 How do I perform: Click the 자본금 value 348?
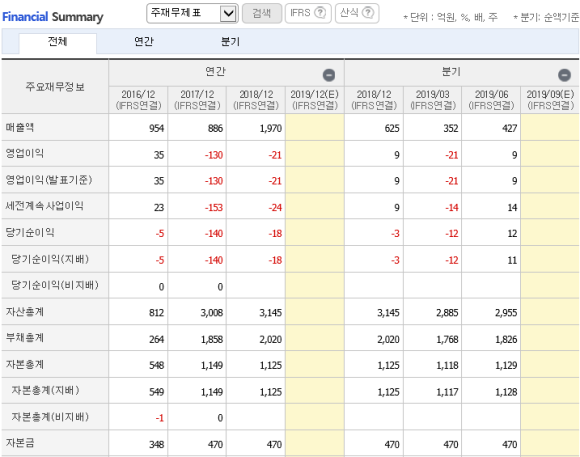(156, 444)
